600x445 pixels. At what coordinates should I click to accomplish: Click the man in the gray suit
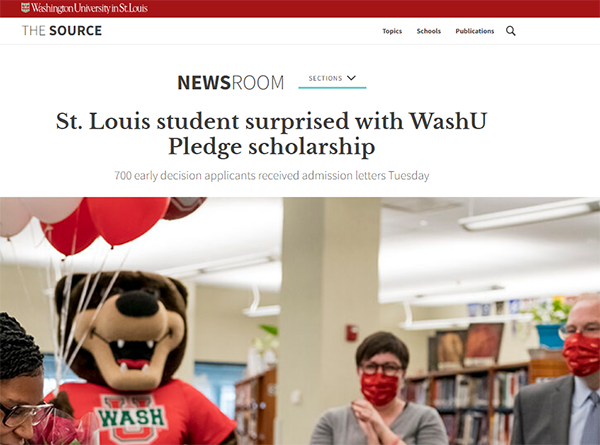[x=559, y=369]
